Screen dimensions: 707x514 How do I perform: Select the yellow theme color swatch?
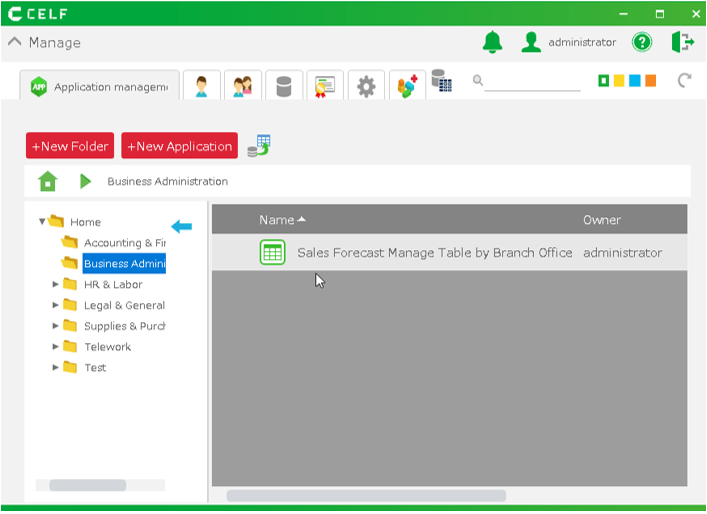(619, 81)
